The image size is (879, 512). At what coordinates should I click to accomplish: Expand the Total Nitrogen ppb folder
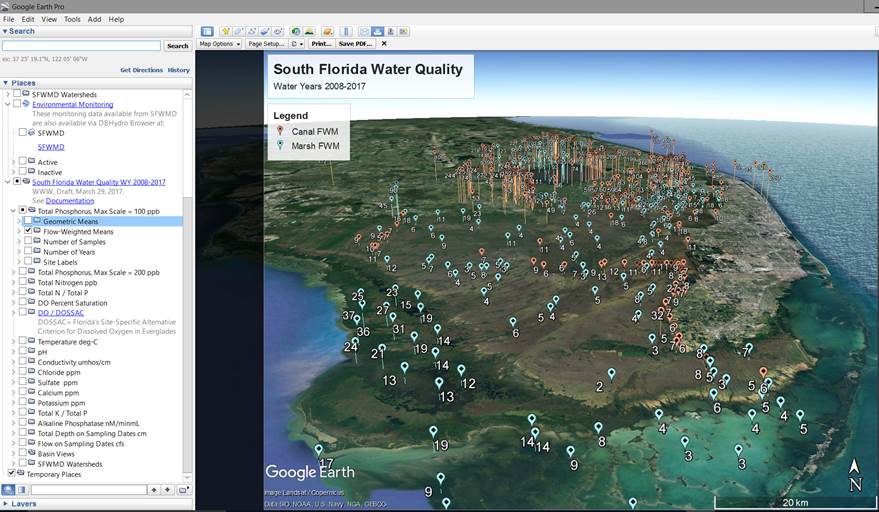tap(13, 282)
